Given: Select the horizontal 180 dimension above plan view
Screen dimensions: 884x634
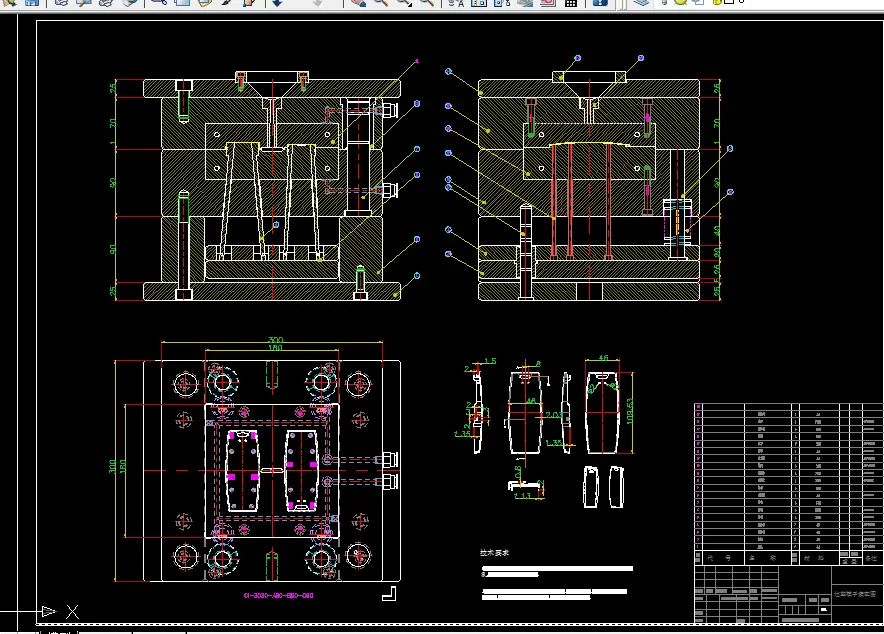Looking at the screenshot, I should pos(275,348).
